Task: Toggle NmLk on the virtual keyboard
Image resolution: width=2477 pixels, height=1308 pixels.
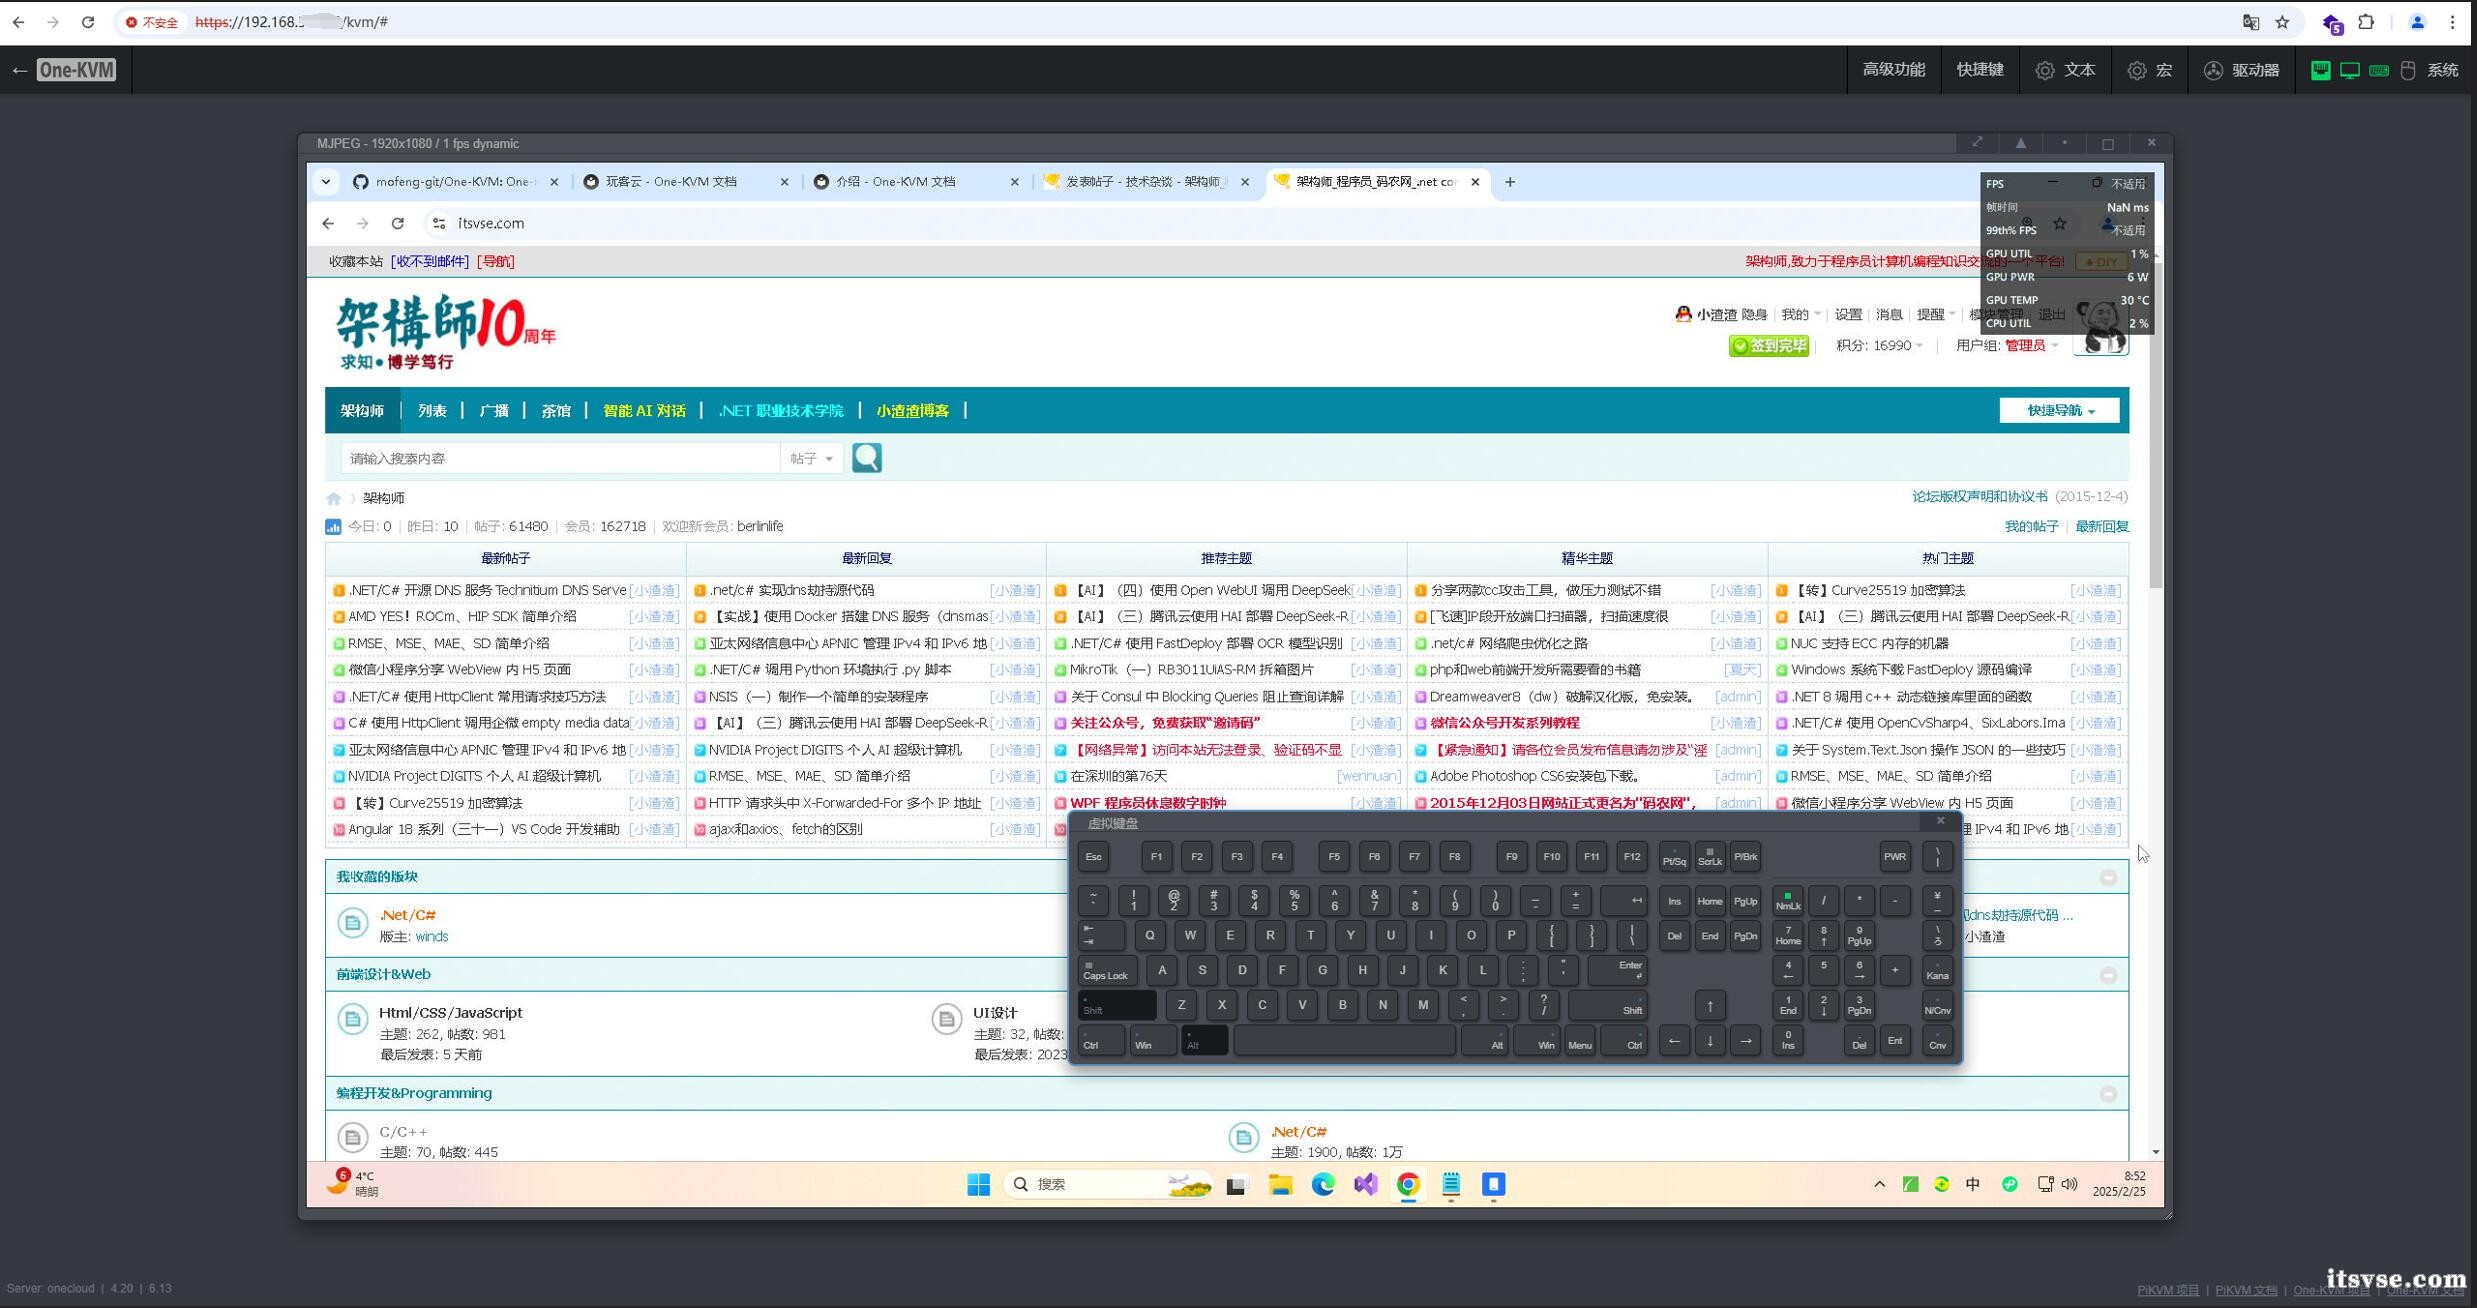Action: (1787, 901)
